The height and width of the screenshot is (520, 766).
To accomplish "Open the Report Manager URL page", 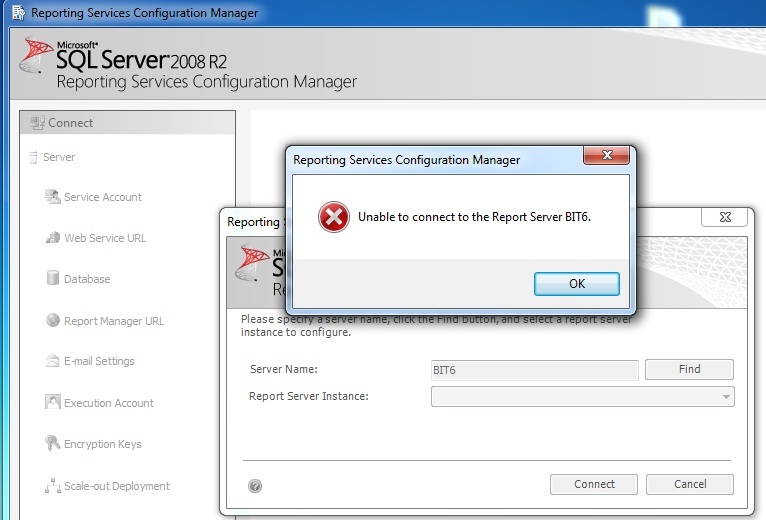I will tap(114, 322).
